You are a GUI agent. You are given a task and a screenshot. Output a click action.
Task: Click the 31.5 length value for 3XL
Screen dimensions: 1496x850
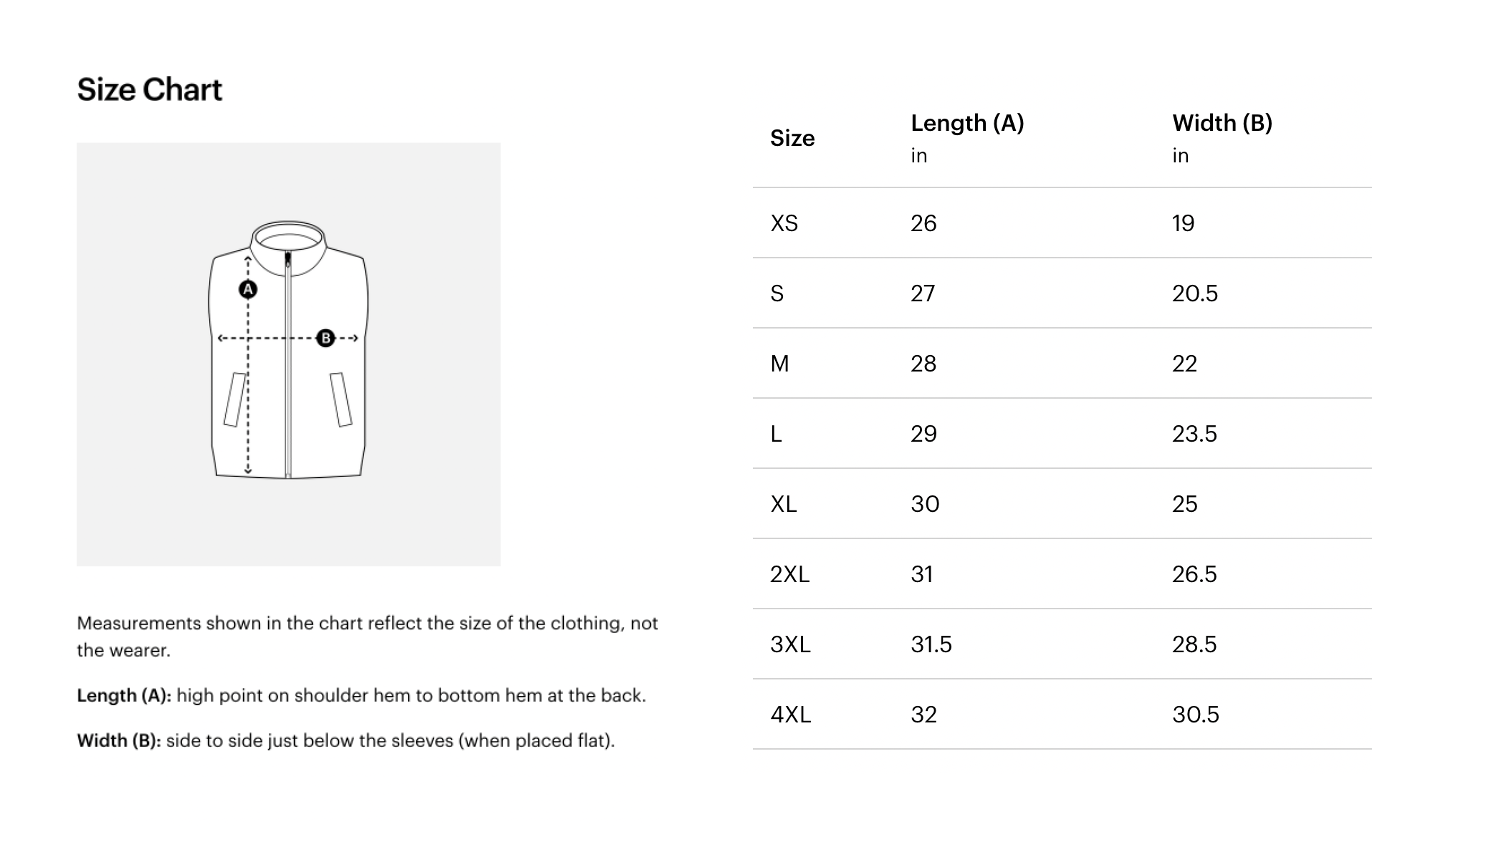(931, 645)
